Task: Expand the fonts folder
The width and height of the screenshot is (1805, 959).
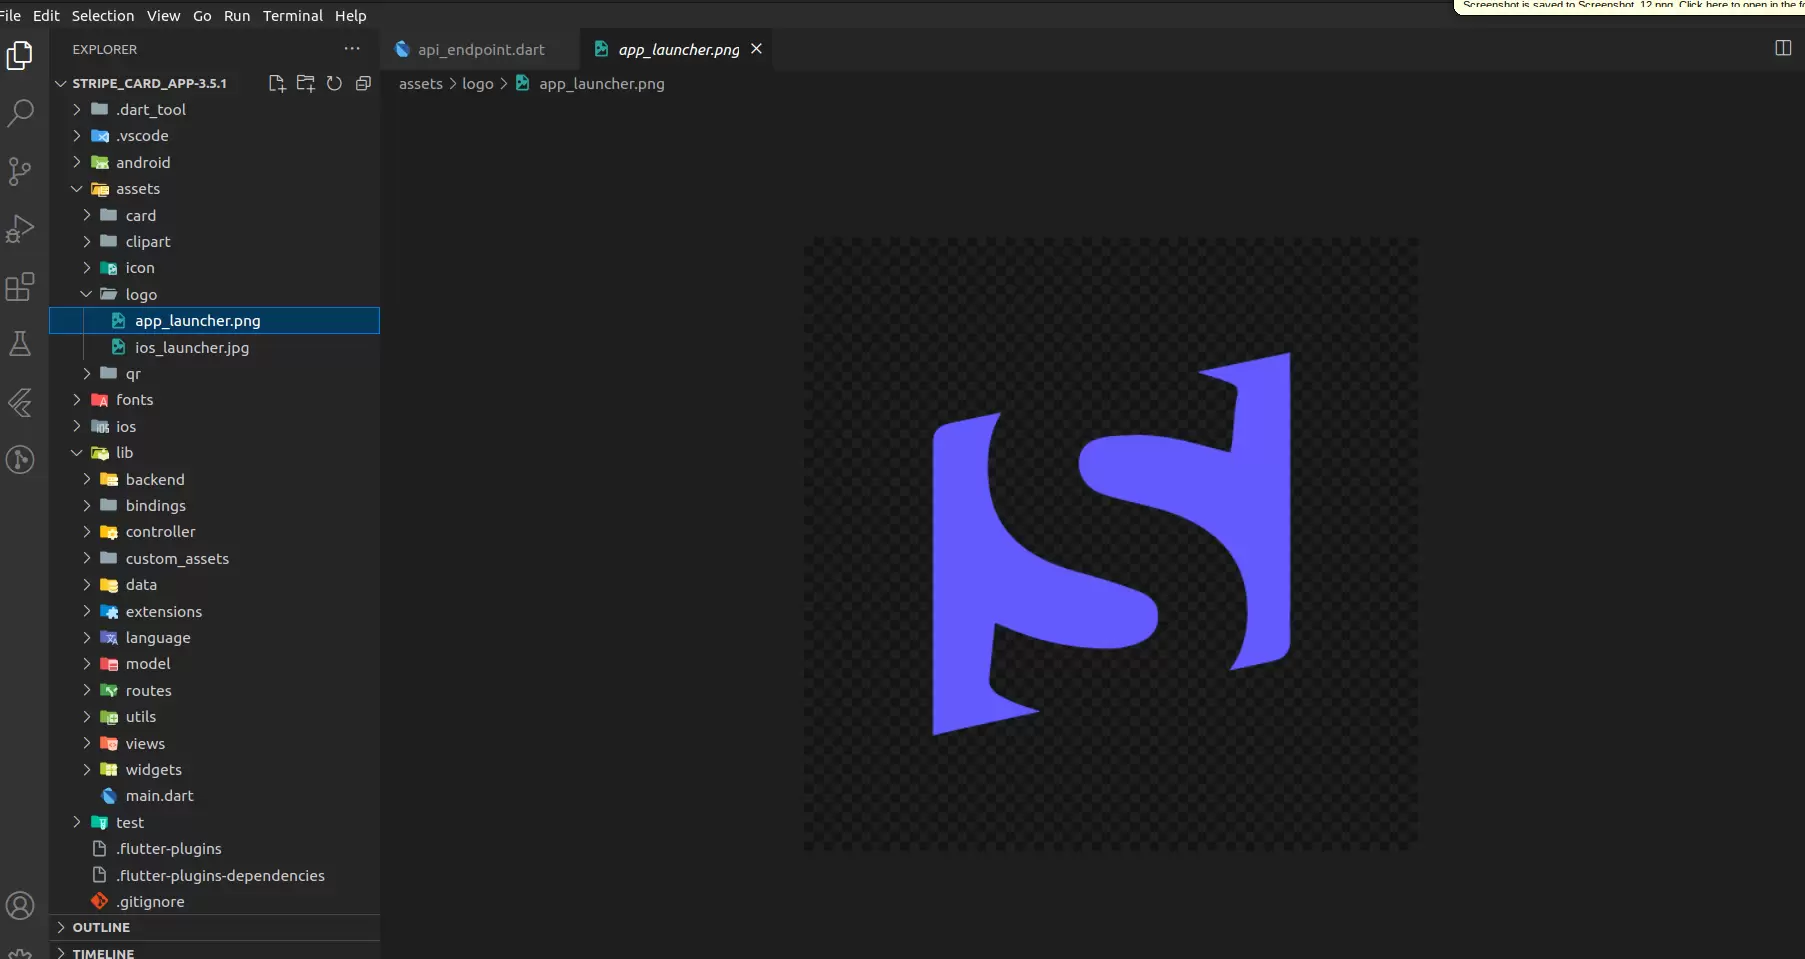Action: [x=214, y=400]
